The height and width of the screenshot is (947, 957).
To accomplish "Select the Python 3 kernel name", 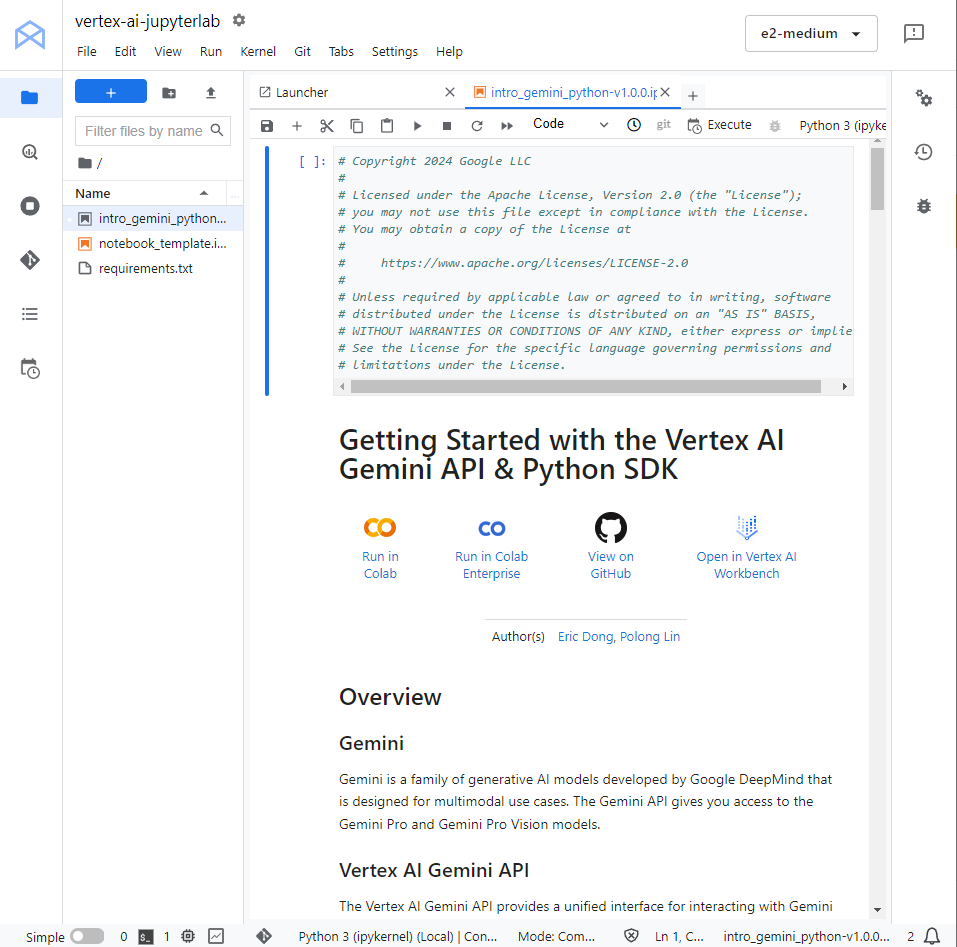I will click(842, 125).
